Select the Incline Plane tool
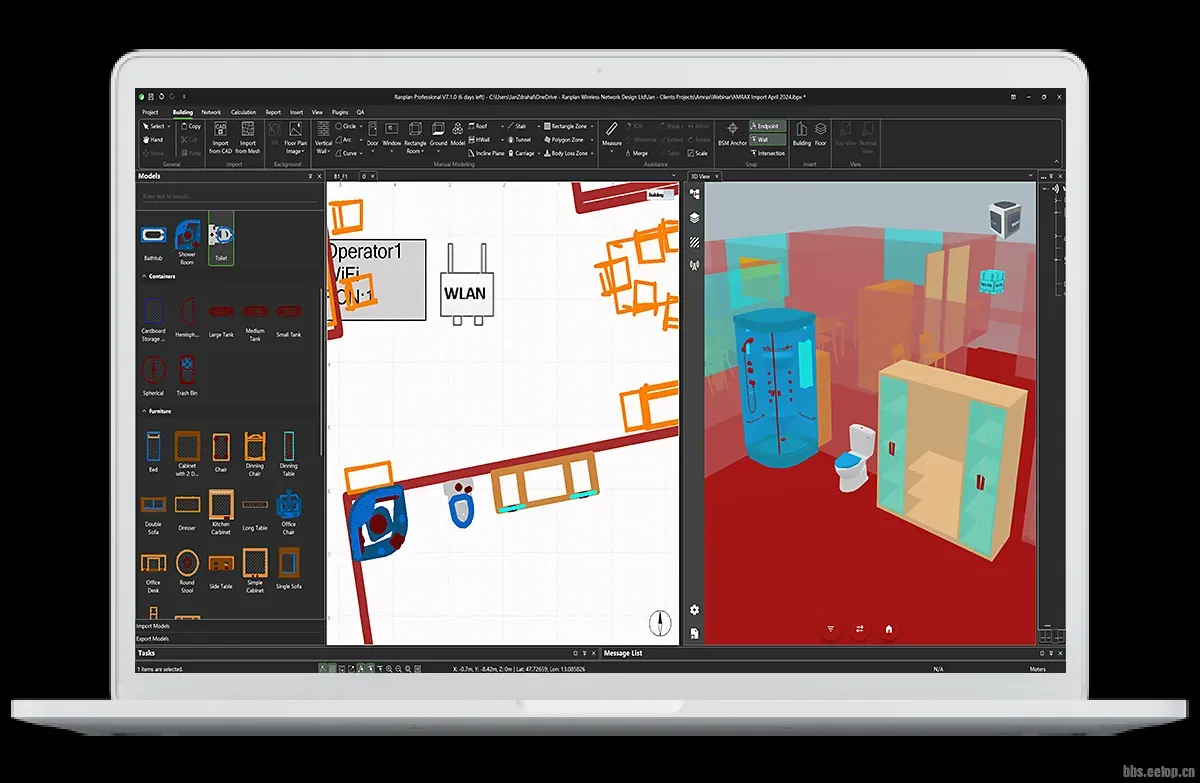1200x783 pixels. [x=486, y=153]
